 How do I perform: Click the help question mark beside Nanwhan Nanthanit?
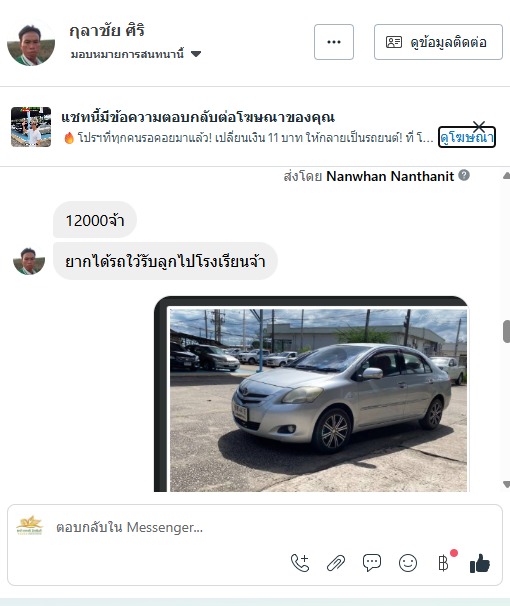(464, 175)
